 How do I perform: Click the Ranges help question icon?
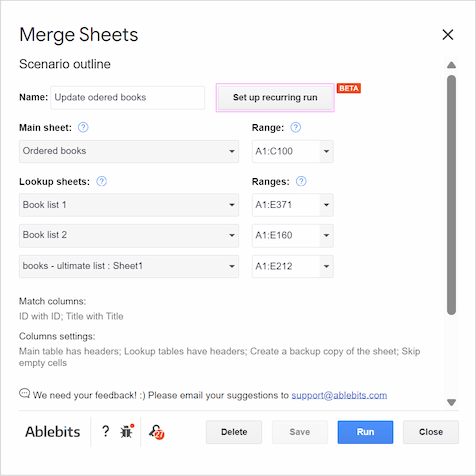pos(301,181)
